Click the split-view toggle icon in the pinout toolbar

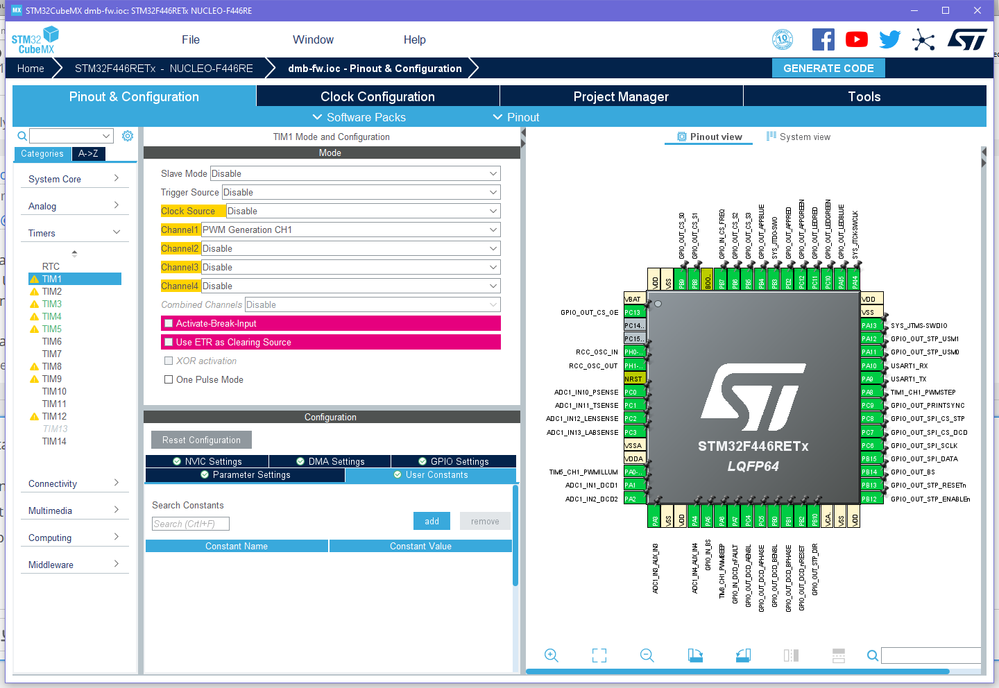pos(791,655)
